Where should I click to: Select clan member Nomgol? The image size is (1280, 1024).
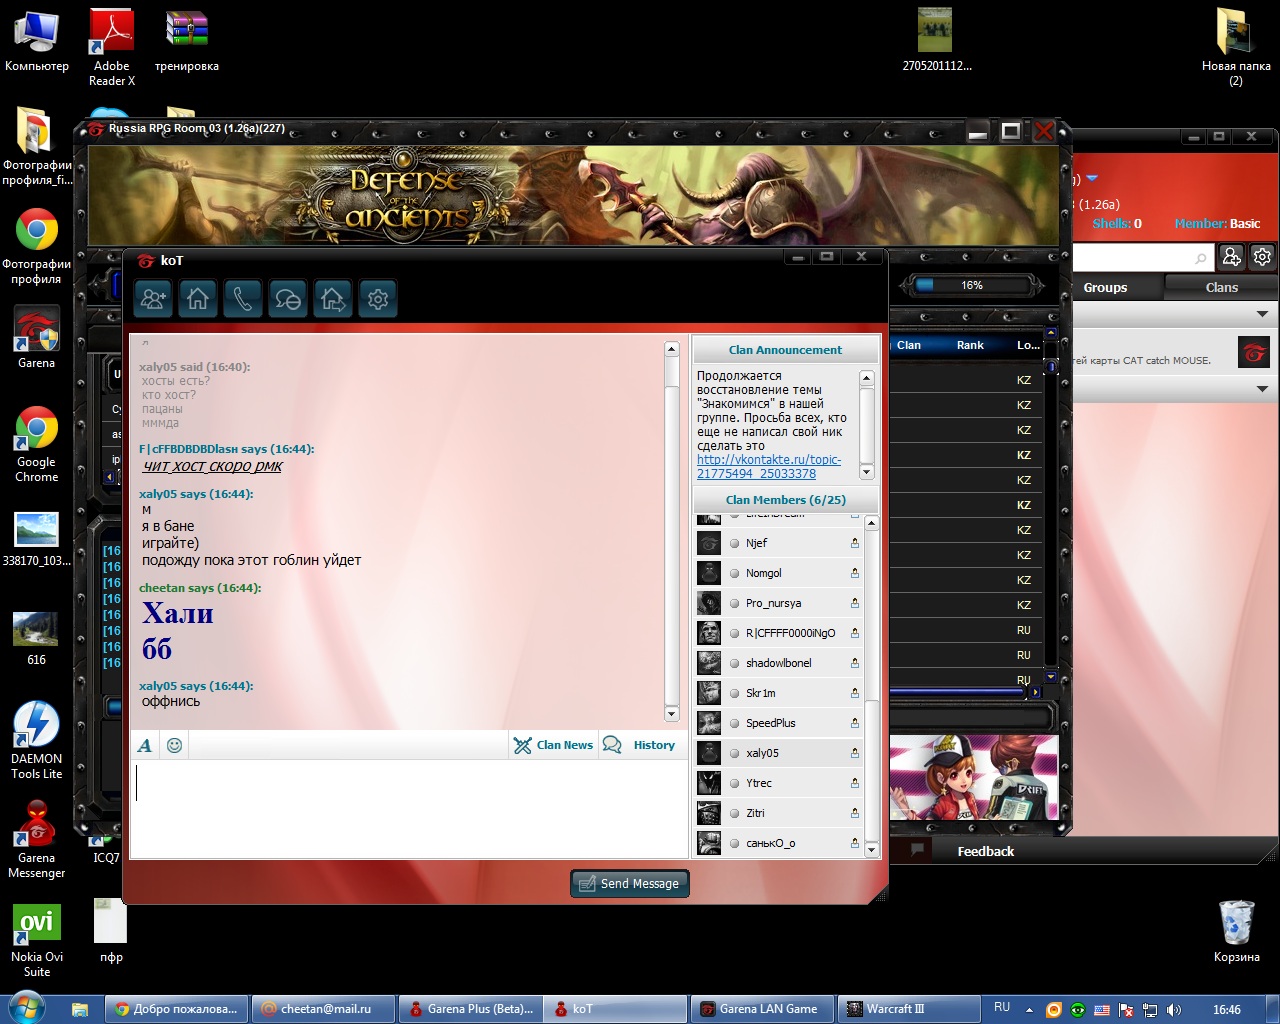tap(779, 573)
